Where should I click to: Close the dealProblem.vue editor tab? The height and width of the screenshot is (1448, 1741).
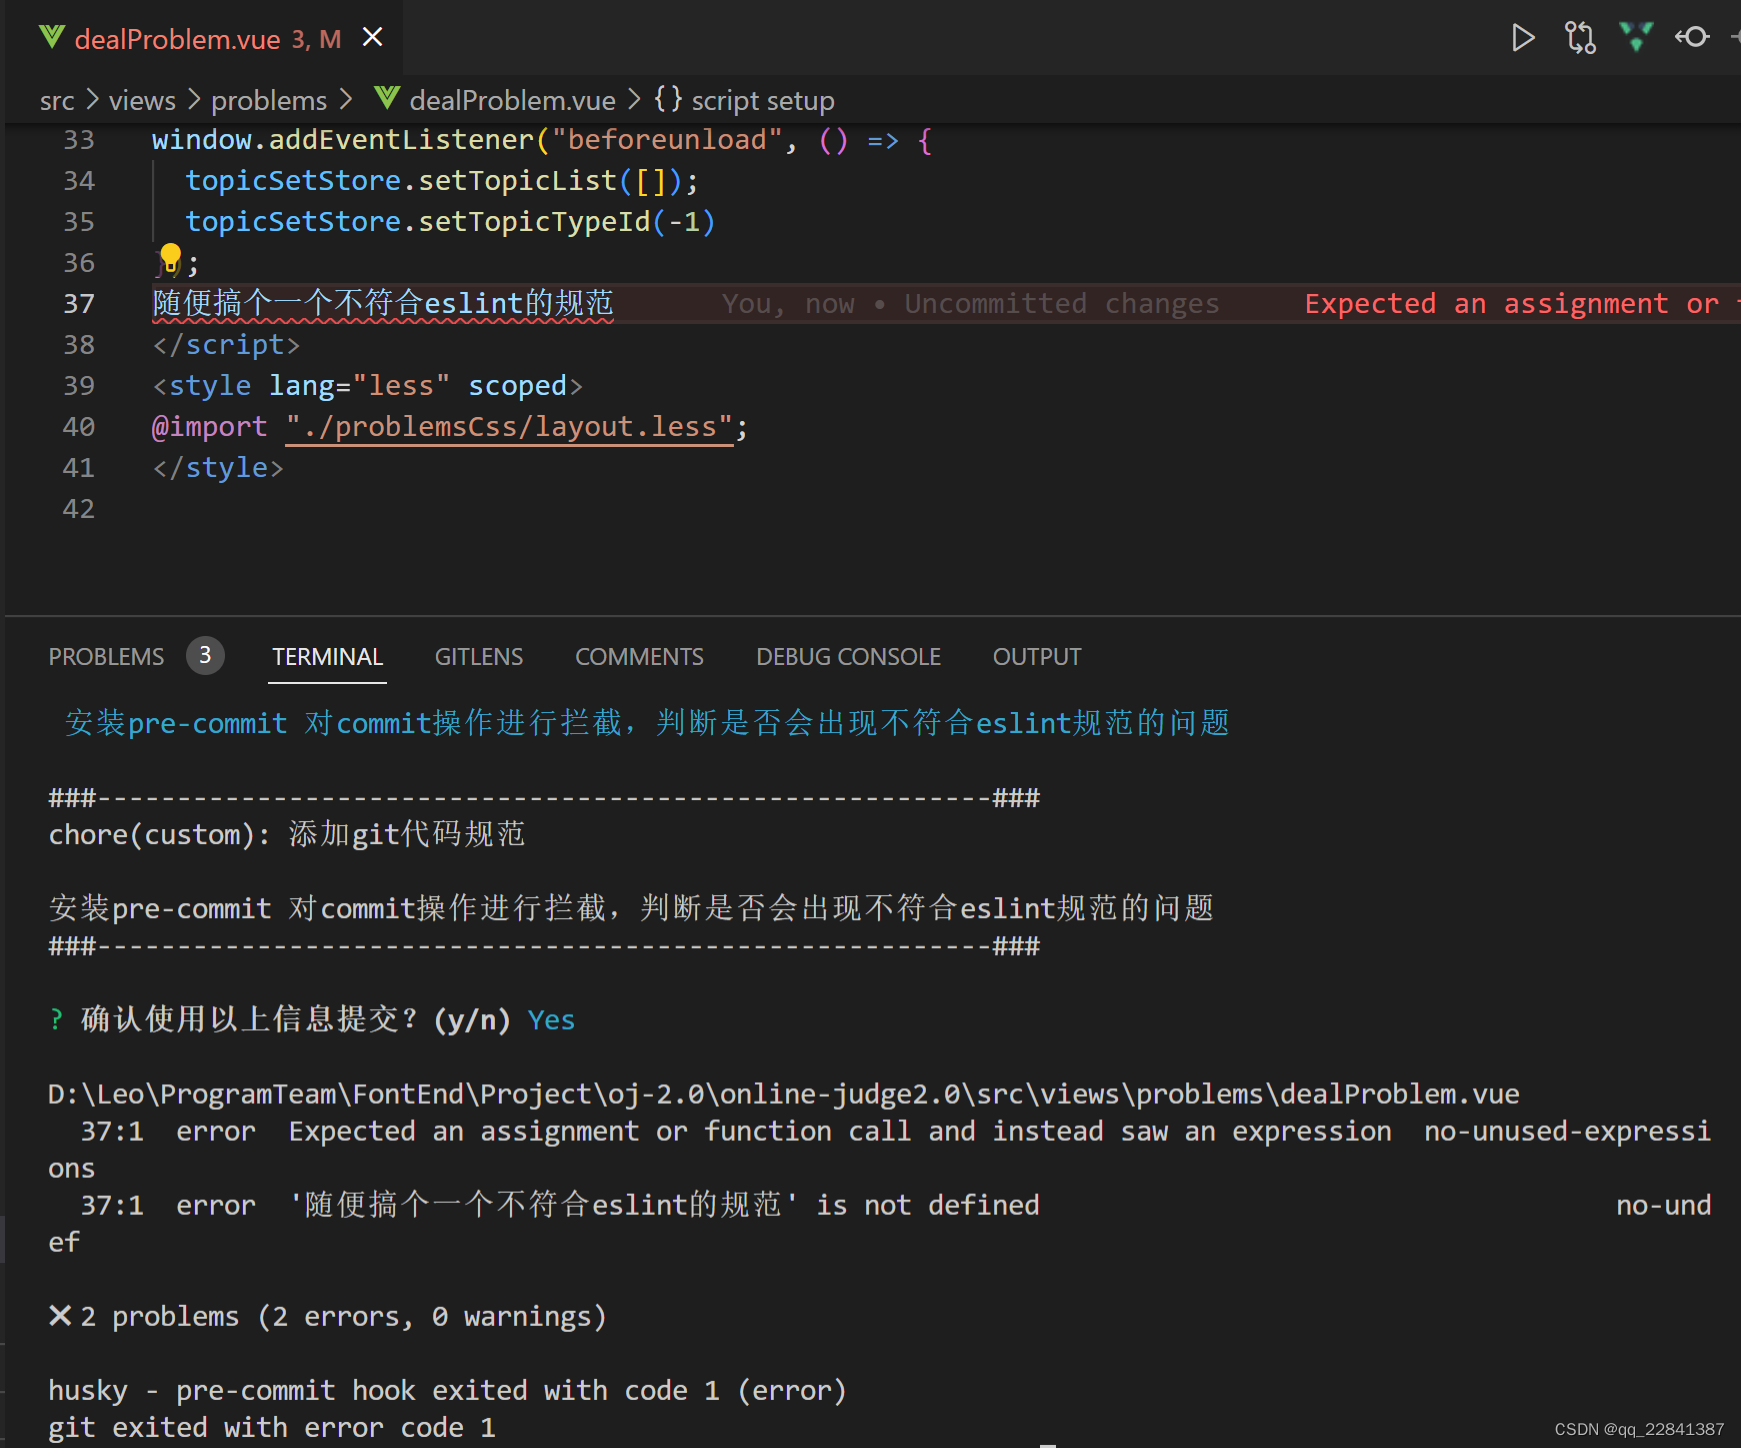click(372, 38)
